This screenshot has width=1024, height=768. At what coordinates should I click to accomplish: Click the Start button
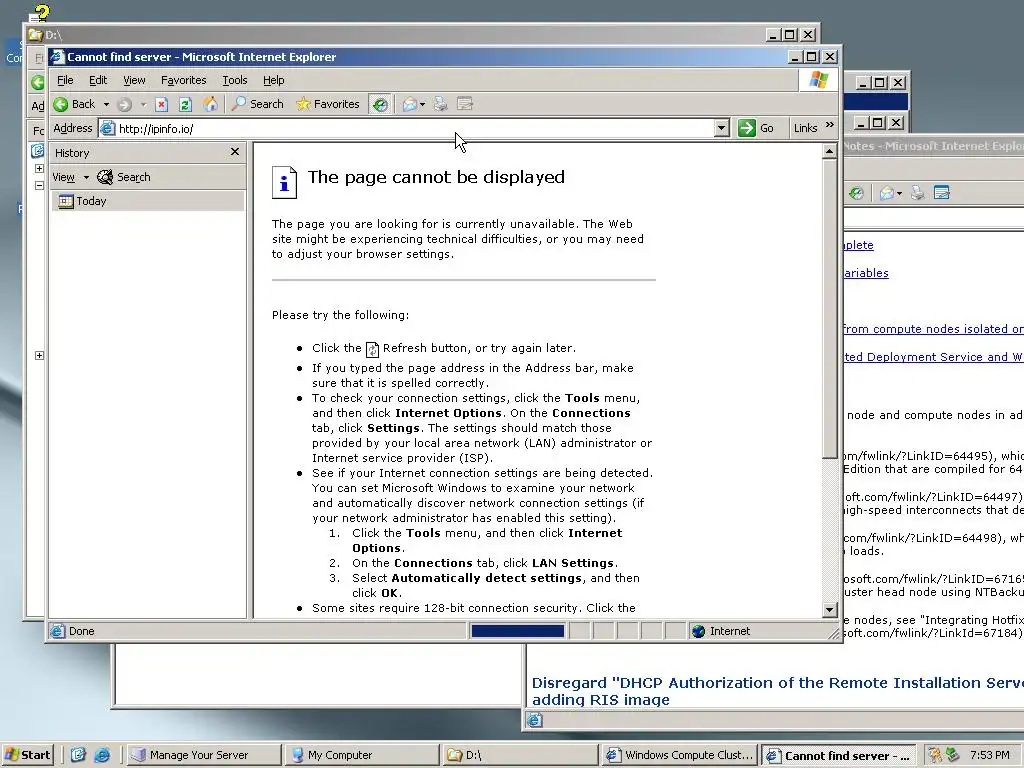pos(27,755)
